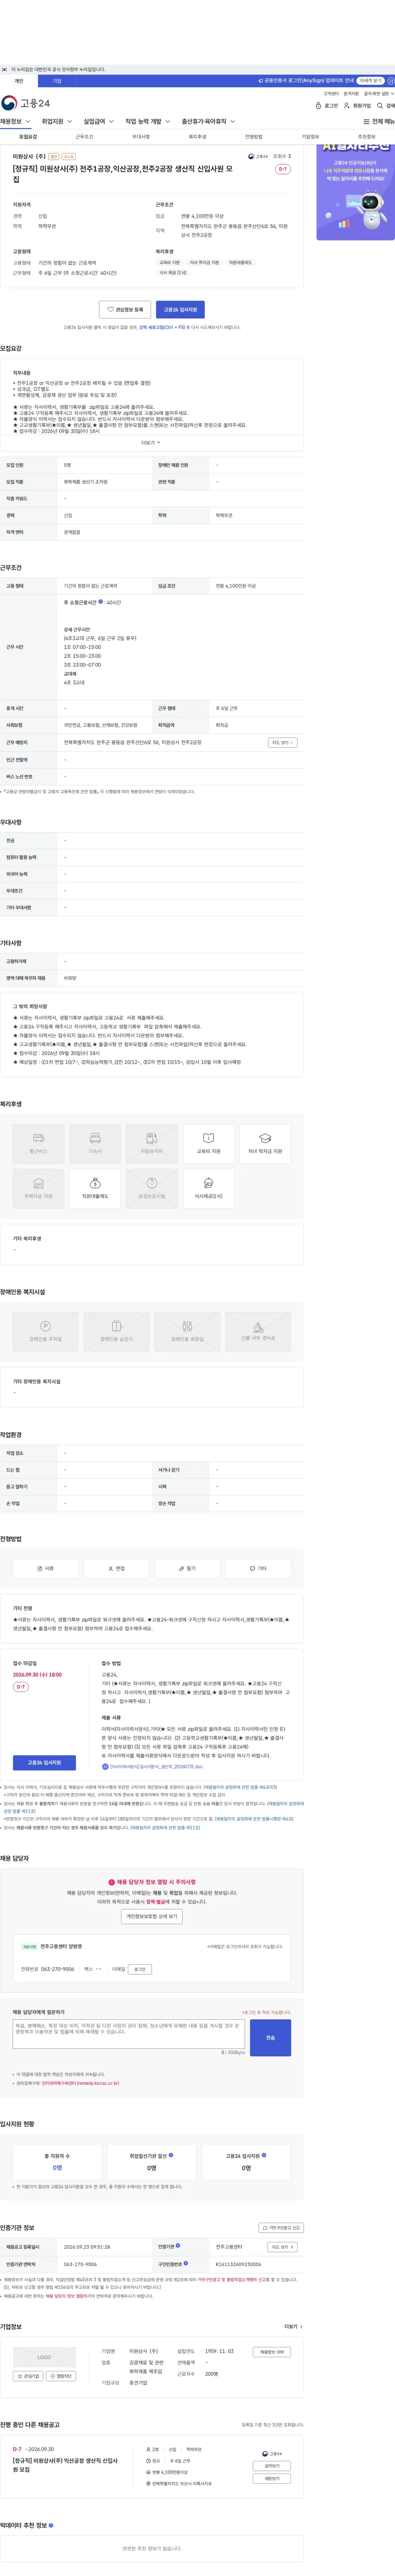Click the 자녀 학자금 지원 icon
Viewport: 395px width, 2576px height.
265,1143
